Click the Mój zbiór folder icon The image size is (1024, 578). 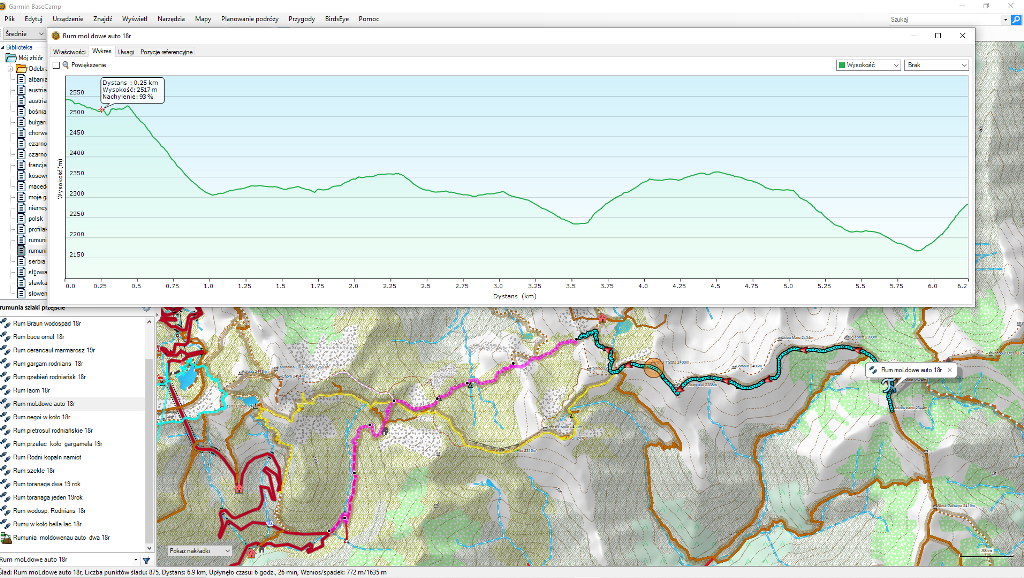pos(11,58)
